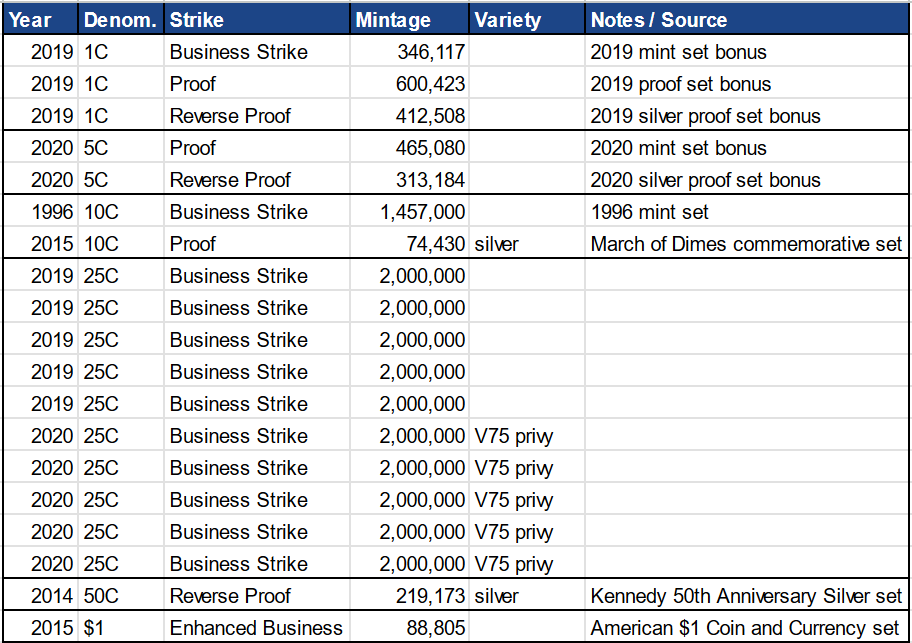
Task: Select the Notes / Source header
Action: pos(746,20)
